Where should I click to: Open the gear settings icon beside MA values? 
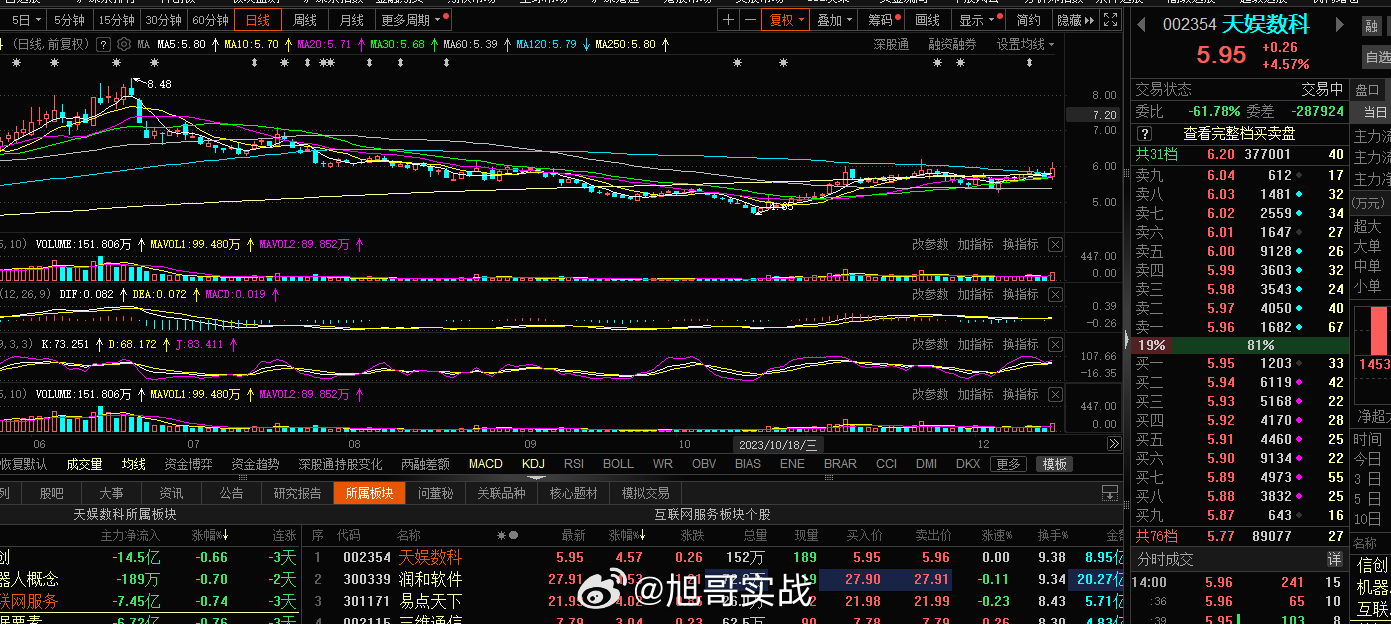click(x=125, y=43)
